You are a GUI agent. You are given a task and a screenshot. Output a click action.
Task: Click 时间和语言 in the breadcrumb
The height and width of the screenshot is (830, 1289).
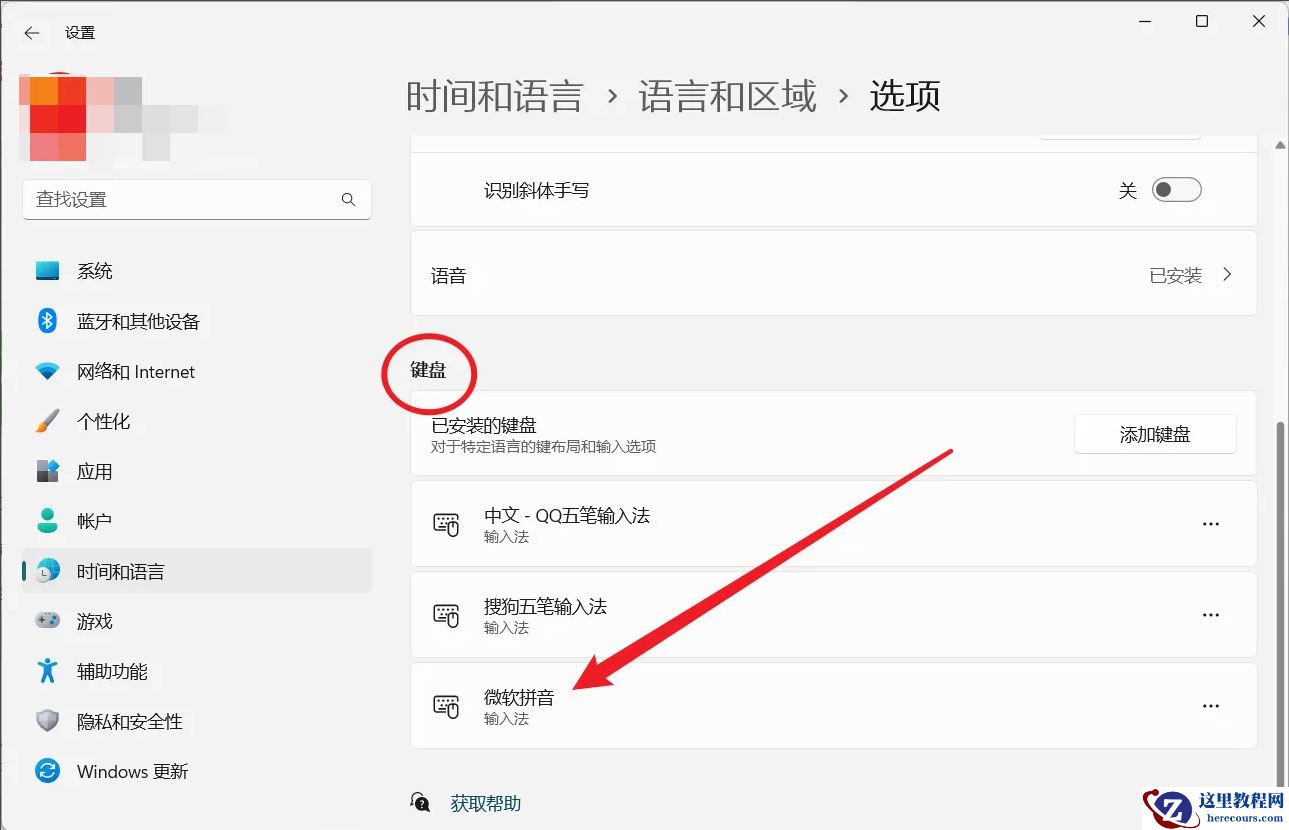coord(495,95)
